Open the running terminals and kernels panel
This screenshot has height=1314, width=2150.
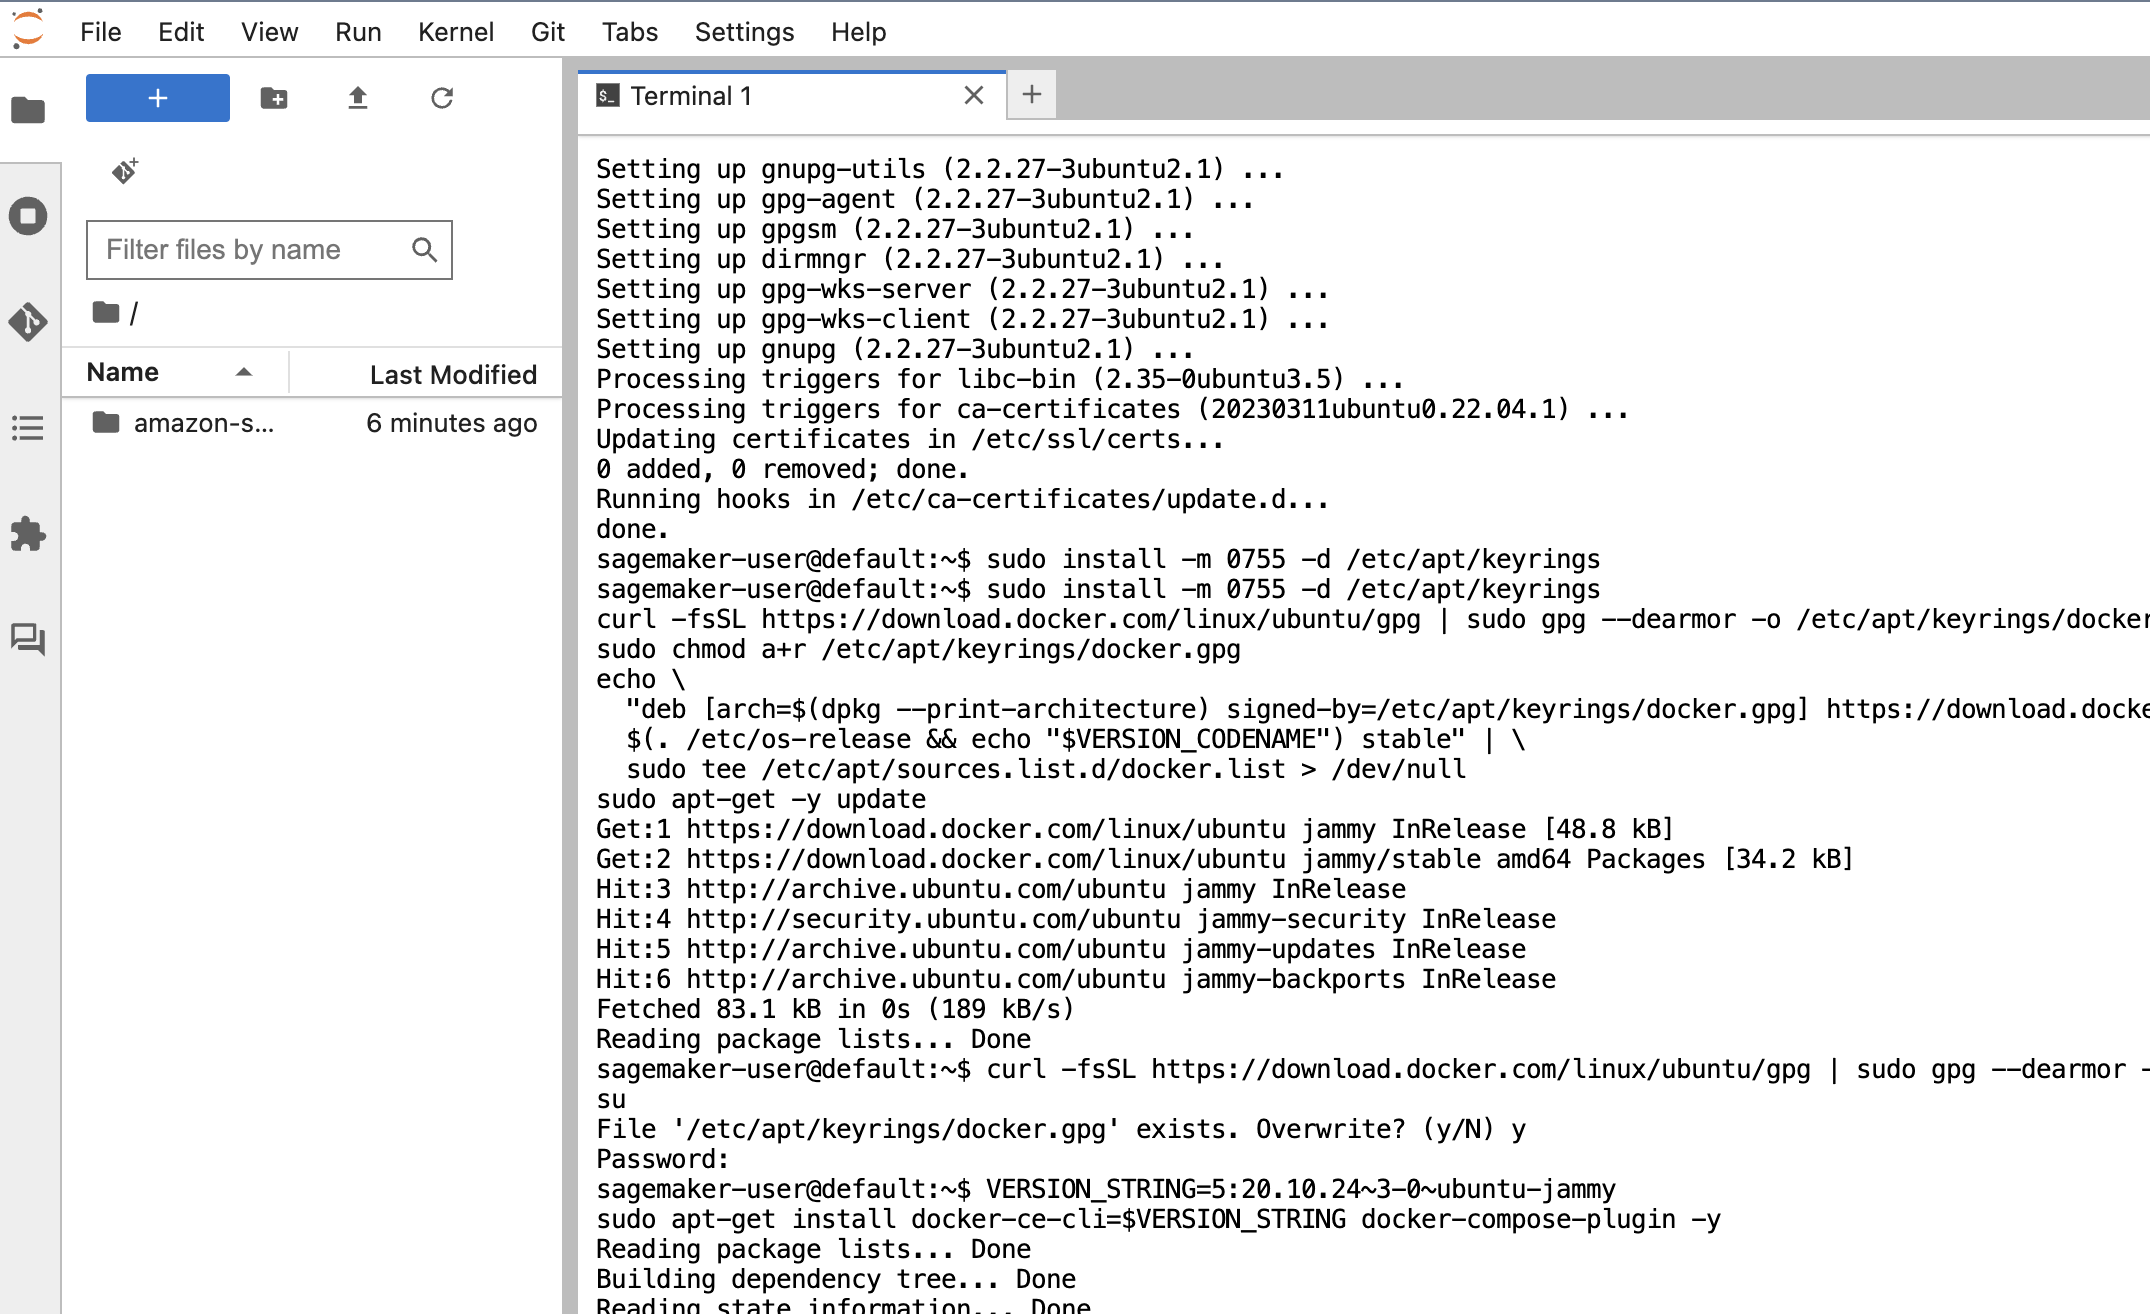[29, 215]
